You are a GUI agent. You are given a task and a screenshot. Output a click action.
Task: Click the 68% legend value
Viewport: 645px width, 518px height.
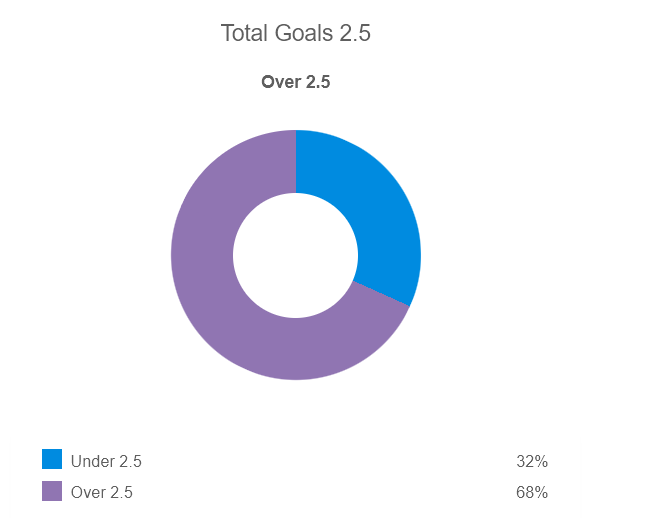(532, 492)
